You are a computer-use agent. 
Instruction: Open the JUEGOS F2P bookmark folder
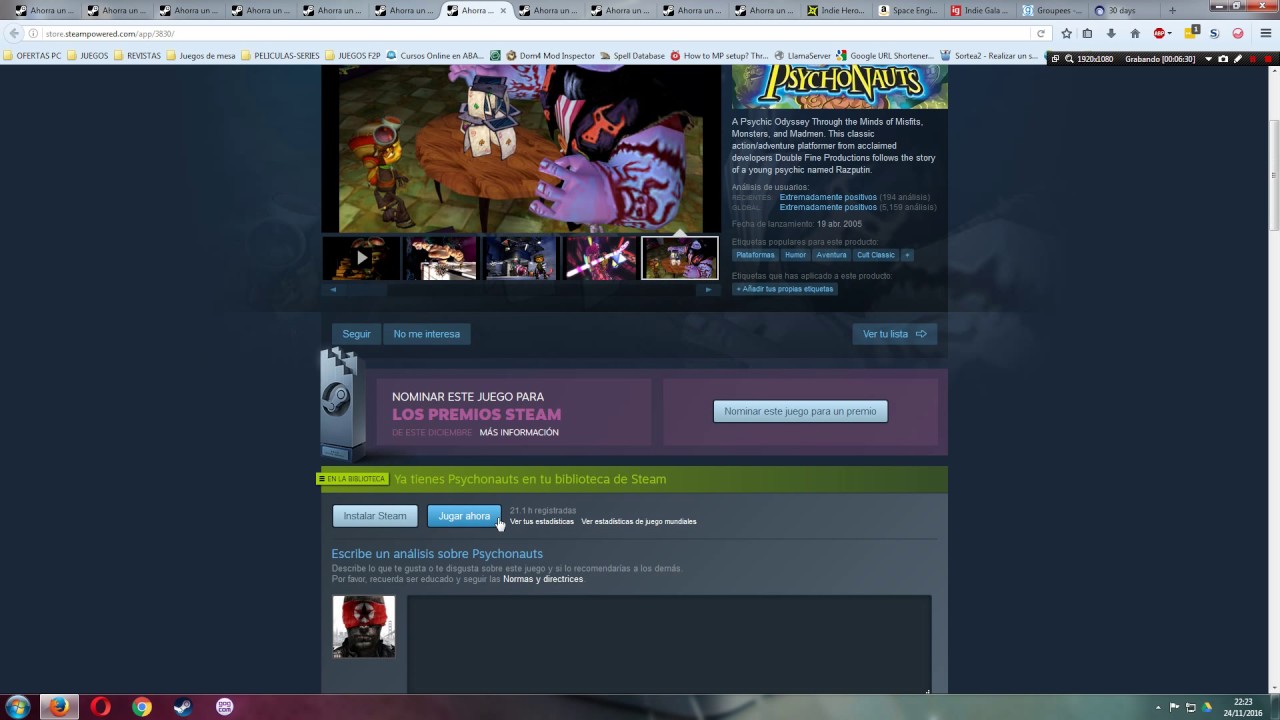(353, 56)
